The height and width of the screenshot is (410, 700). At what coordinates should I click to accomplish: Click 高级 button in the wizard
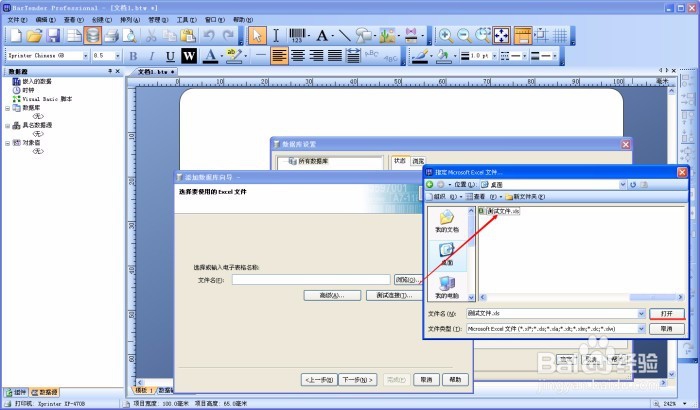(x=332, y=295)
